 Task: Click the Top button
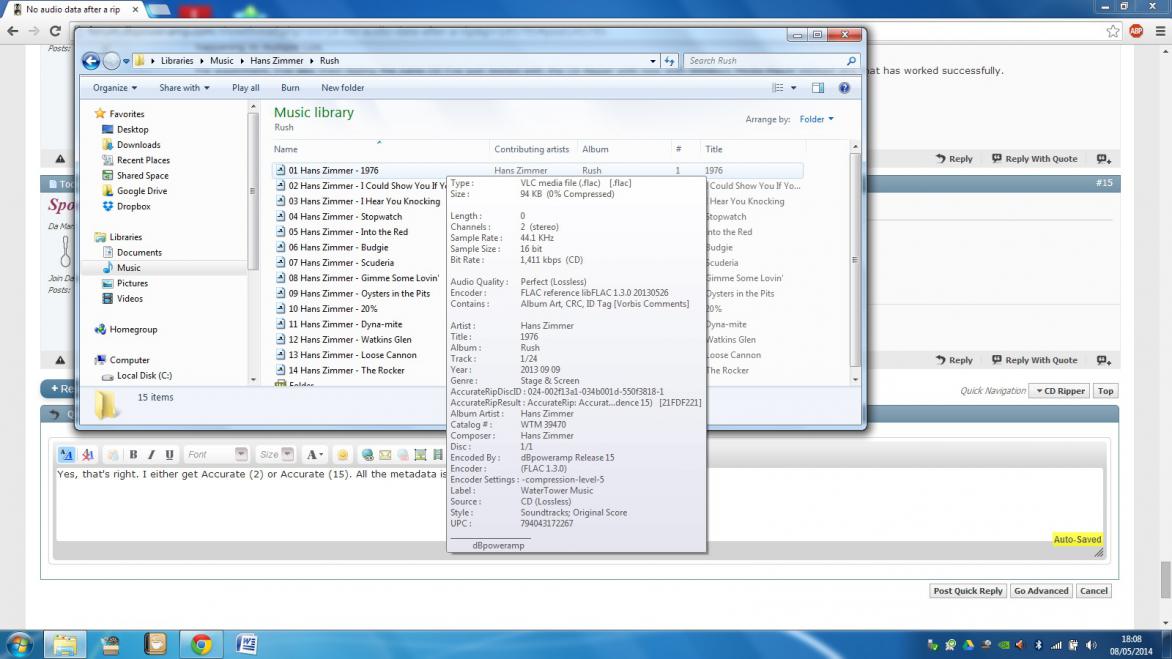click(1105, 391)
